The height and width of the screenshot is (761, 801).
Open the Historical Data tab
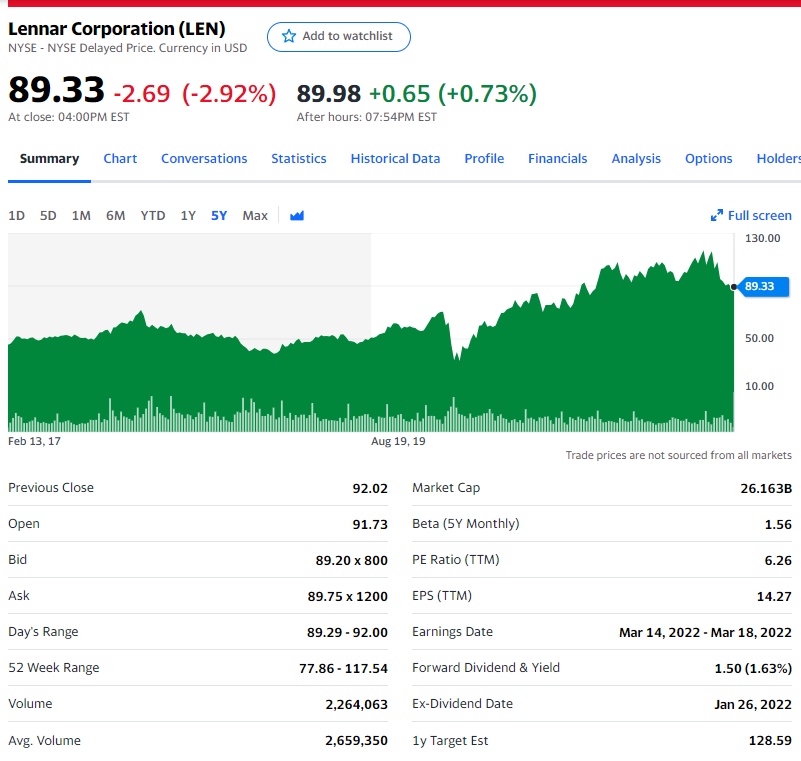coord(395,159)
